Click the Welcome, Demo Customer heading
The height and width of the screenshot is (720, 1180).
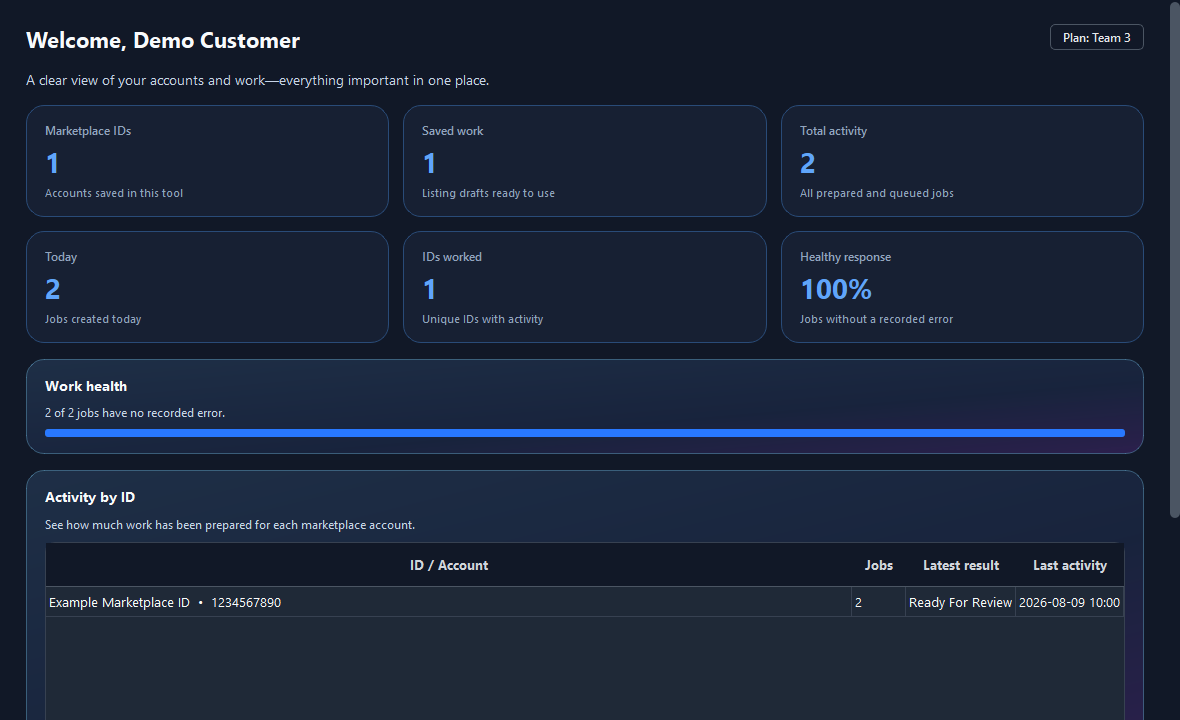click(x=163, y=41)
